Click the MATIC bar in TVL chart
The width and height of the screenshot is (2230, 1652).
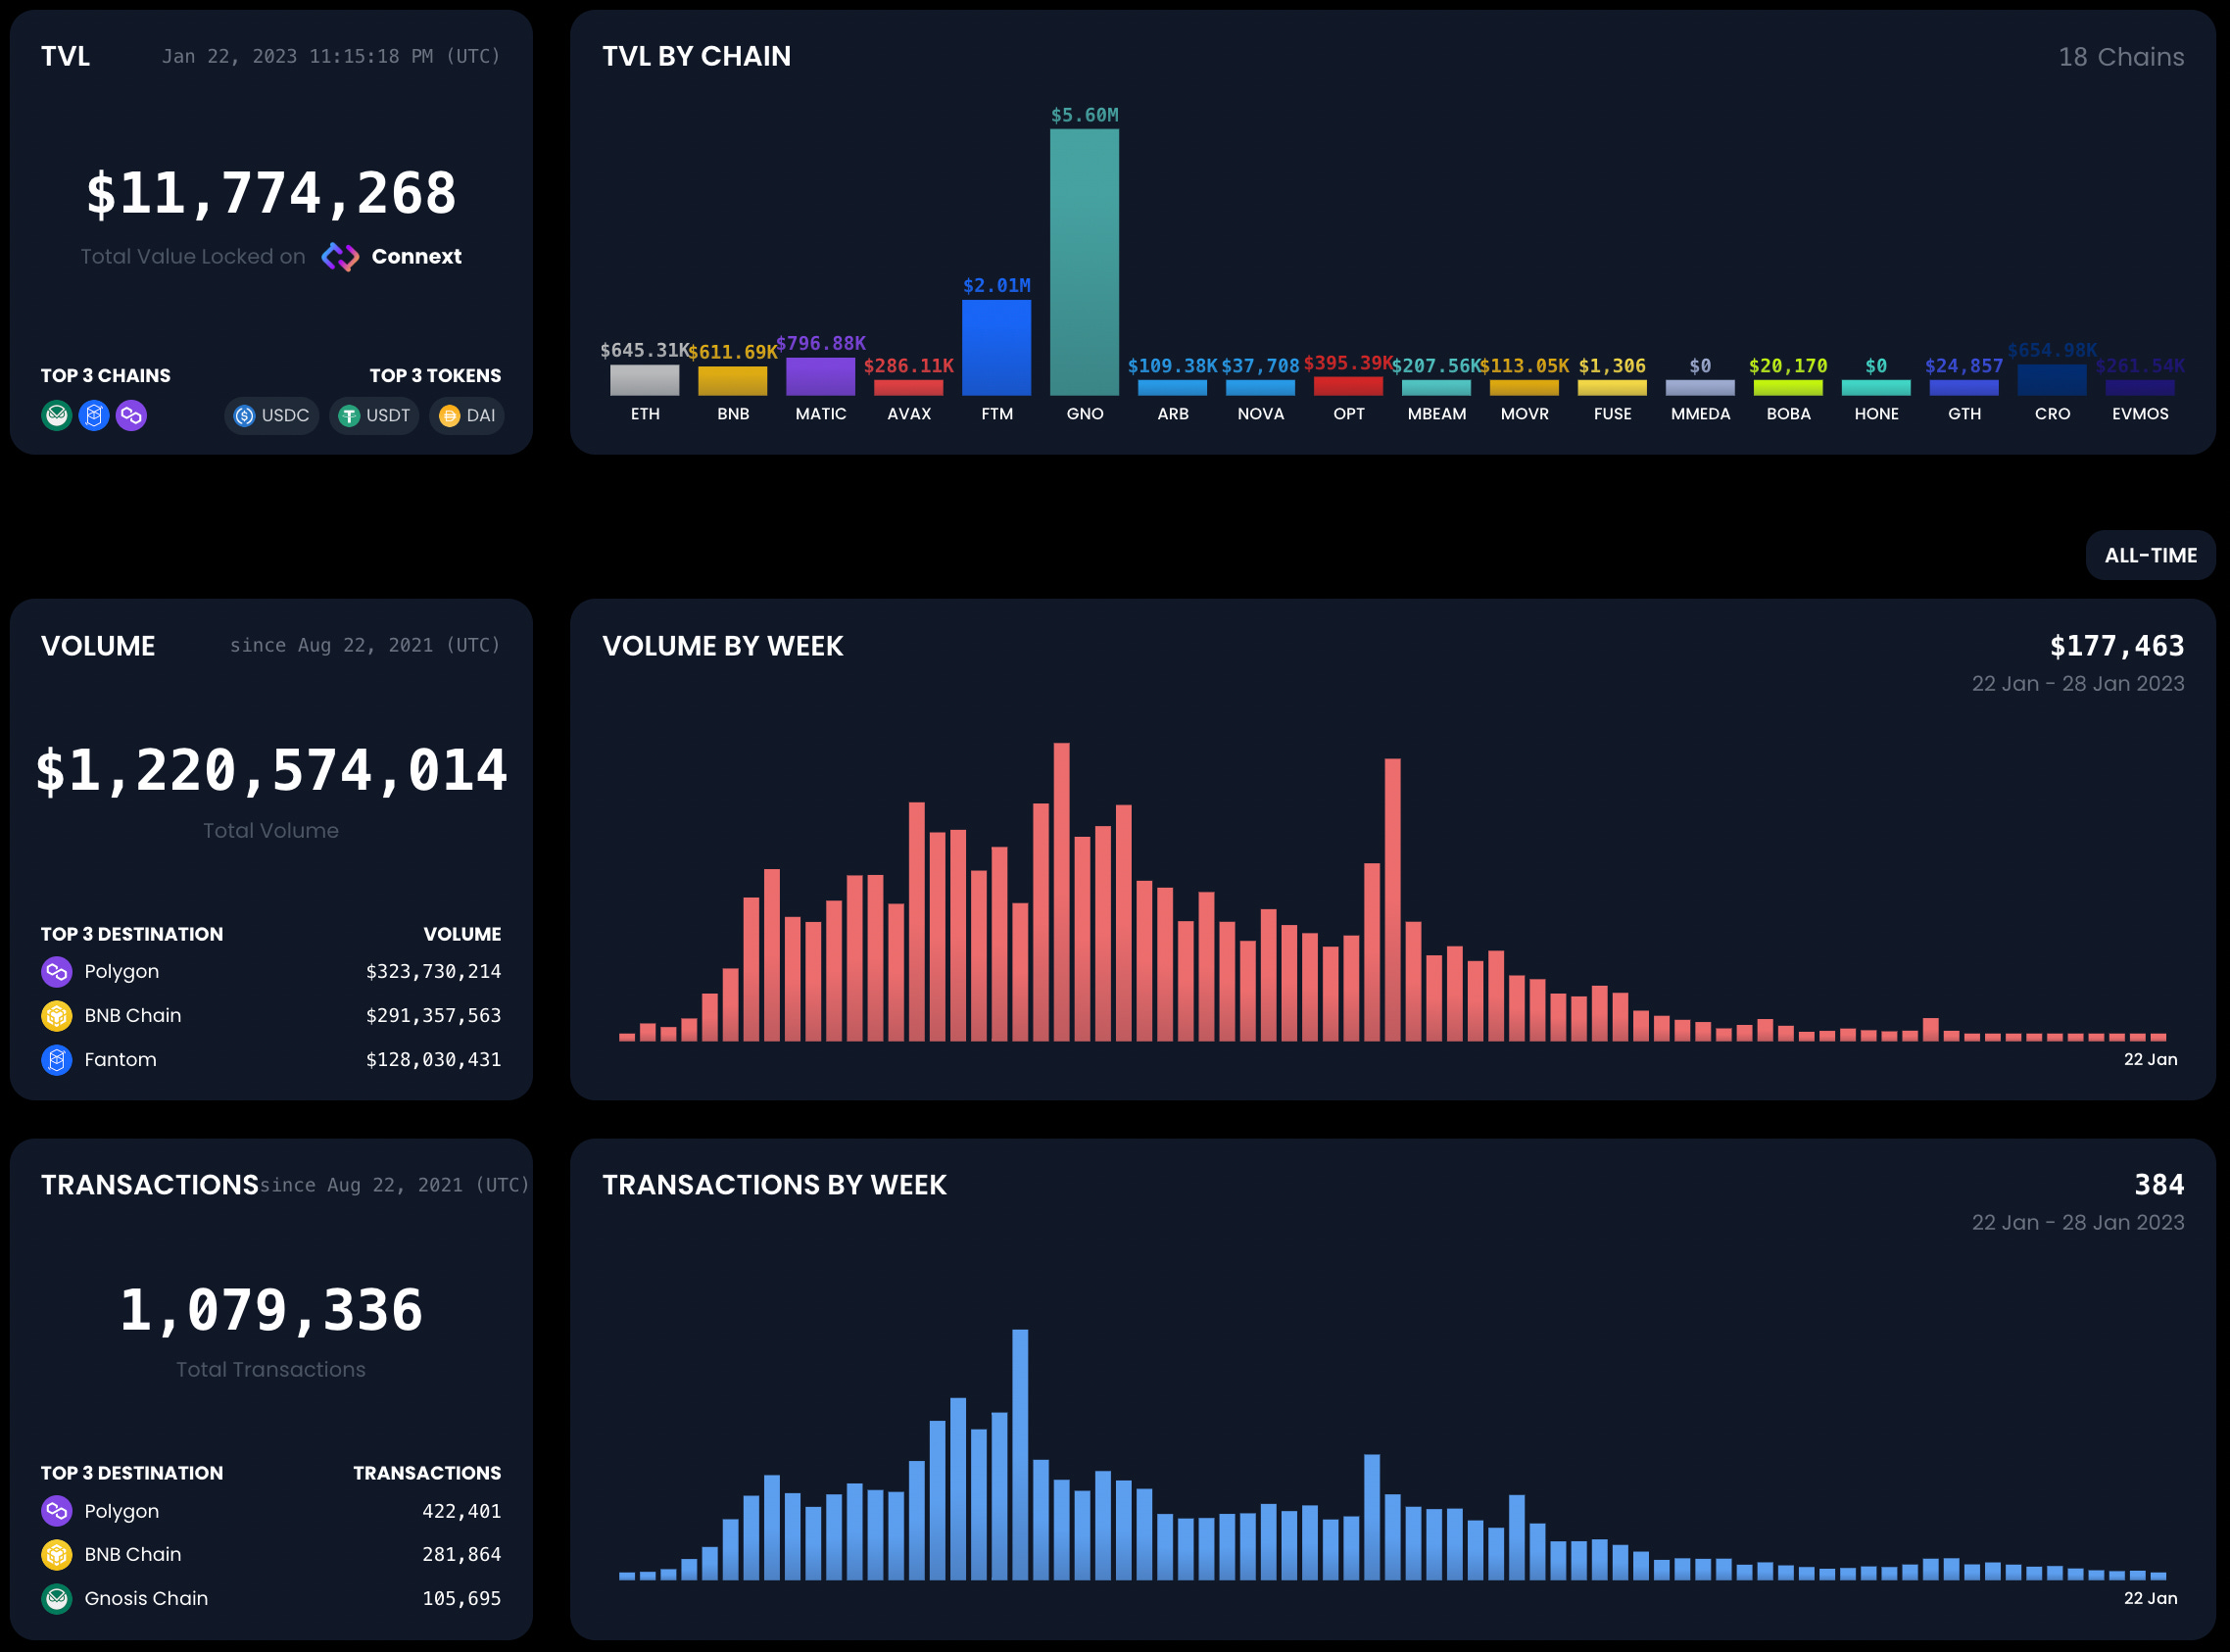[820, 376]
